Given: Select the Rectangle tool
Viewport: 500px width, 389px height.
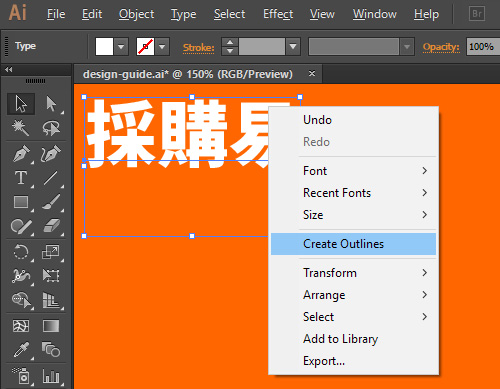Looking at the screenshot, I should tap(21, 202).
